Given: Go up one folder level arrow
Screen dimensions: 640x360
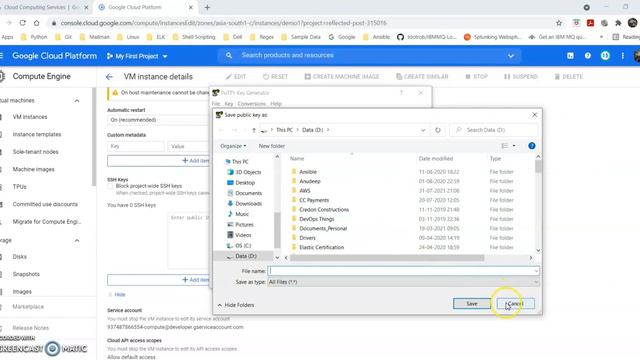Looking at the screenshot, I should tap(253, 130).
